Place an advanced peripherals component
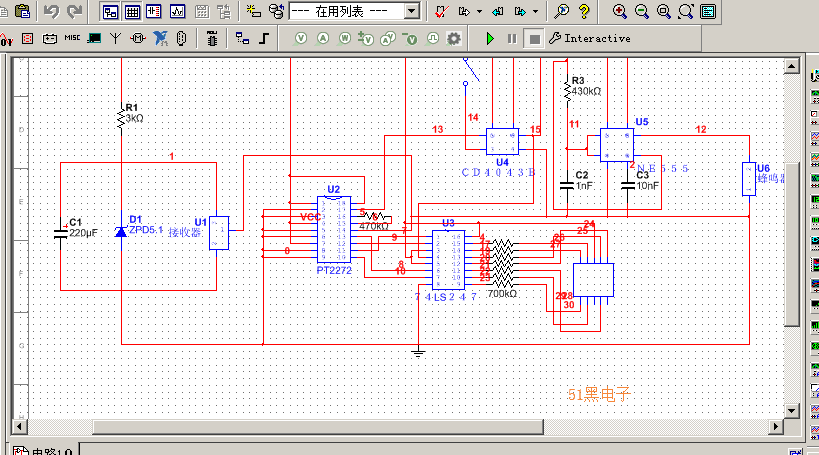This screenshot has height=455, width=819. pos(94,38)
